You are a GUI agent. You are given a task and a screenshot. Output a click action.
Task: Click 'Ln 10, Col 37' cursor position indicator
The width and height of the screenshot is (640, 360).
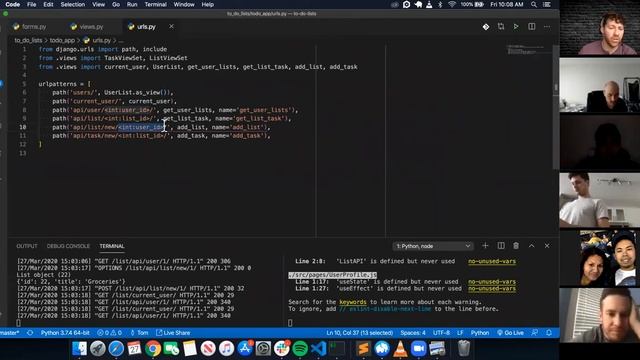coord(360,333)
